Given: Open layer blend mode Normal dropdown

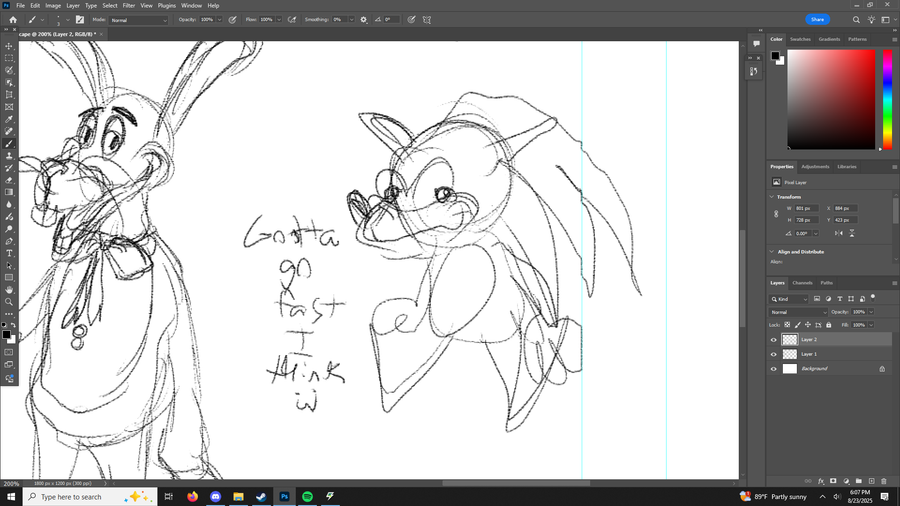Looking at the screenshot, I should coord(798,312).
